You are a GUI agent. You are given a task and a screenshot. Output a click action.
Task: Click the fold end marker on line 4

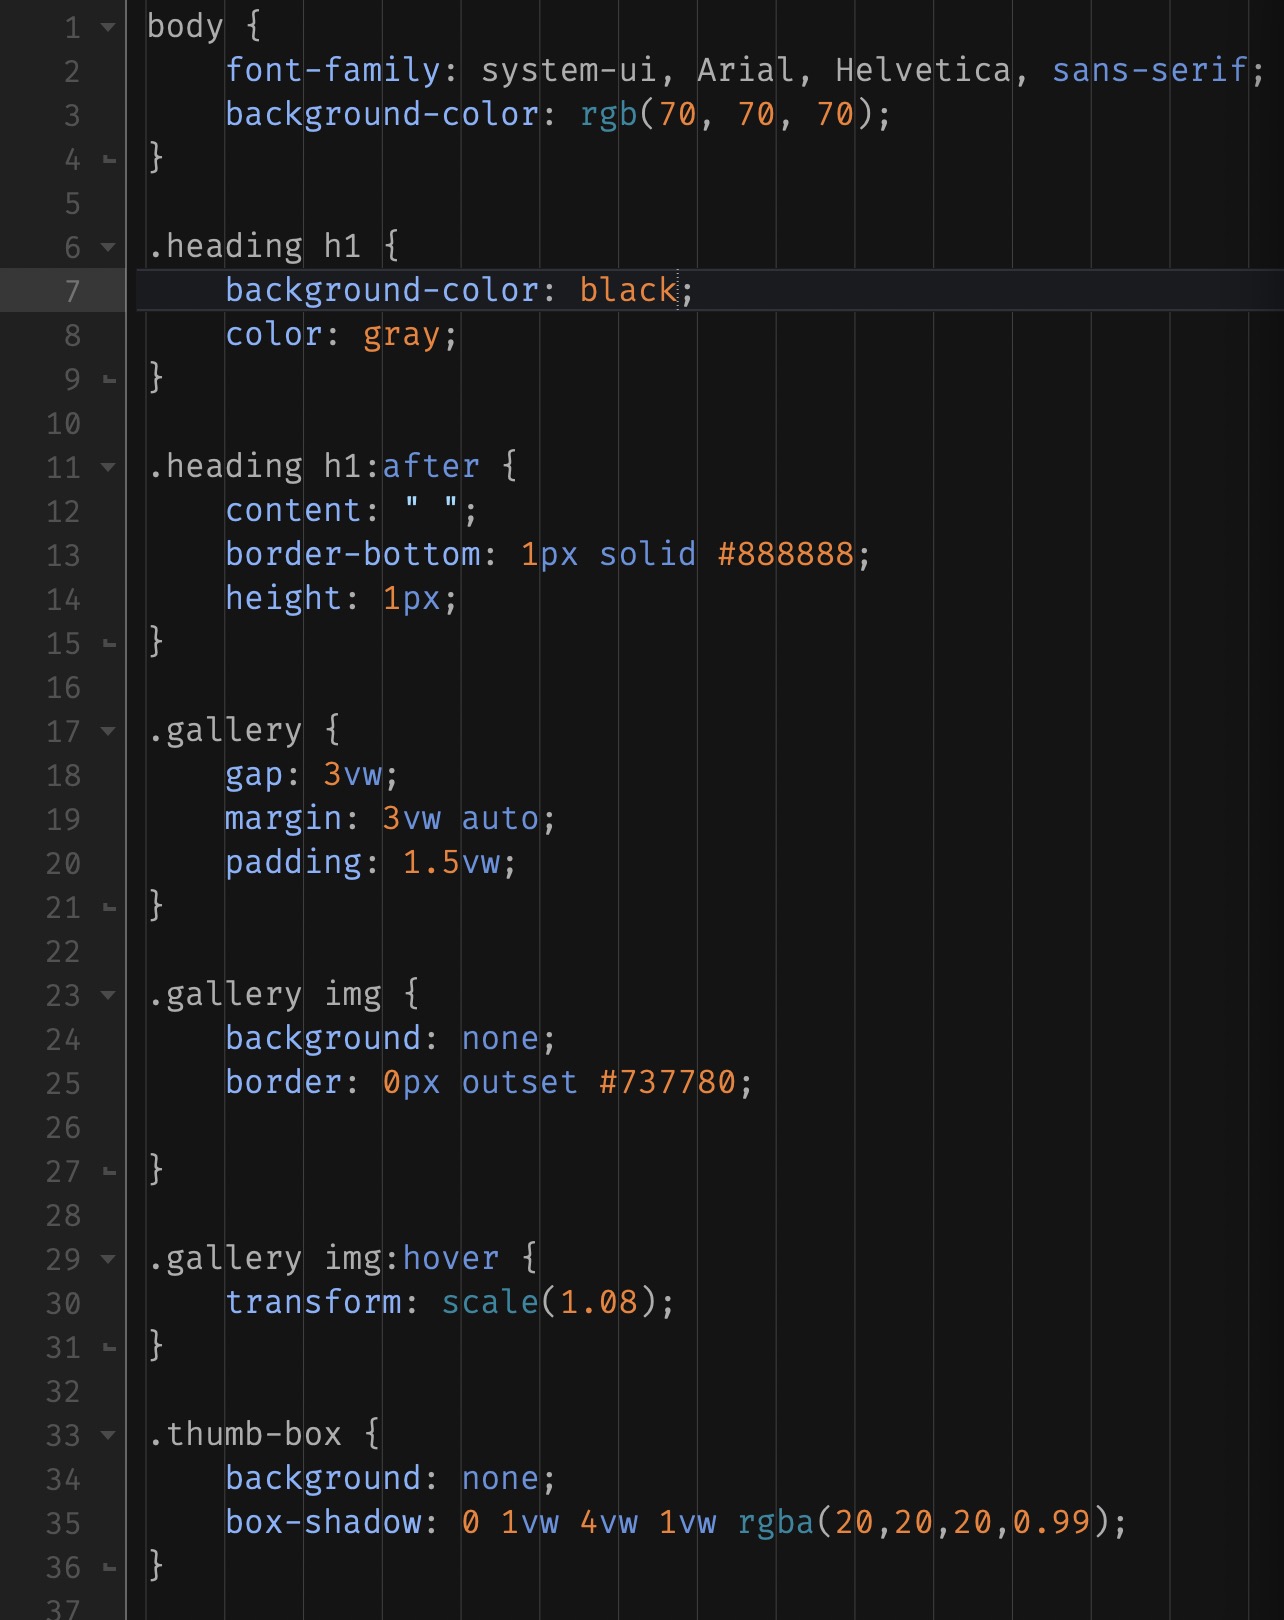pyautogui.click(x=109, y=160)
